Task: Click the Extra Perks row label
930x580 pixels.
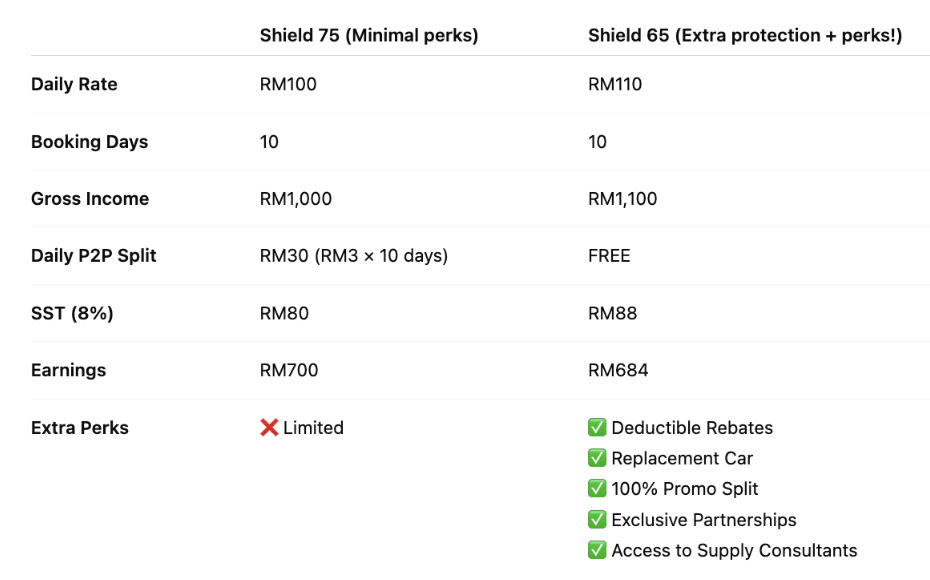Action: (x=80, y=428)
